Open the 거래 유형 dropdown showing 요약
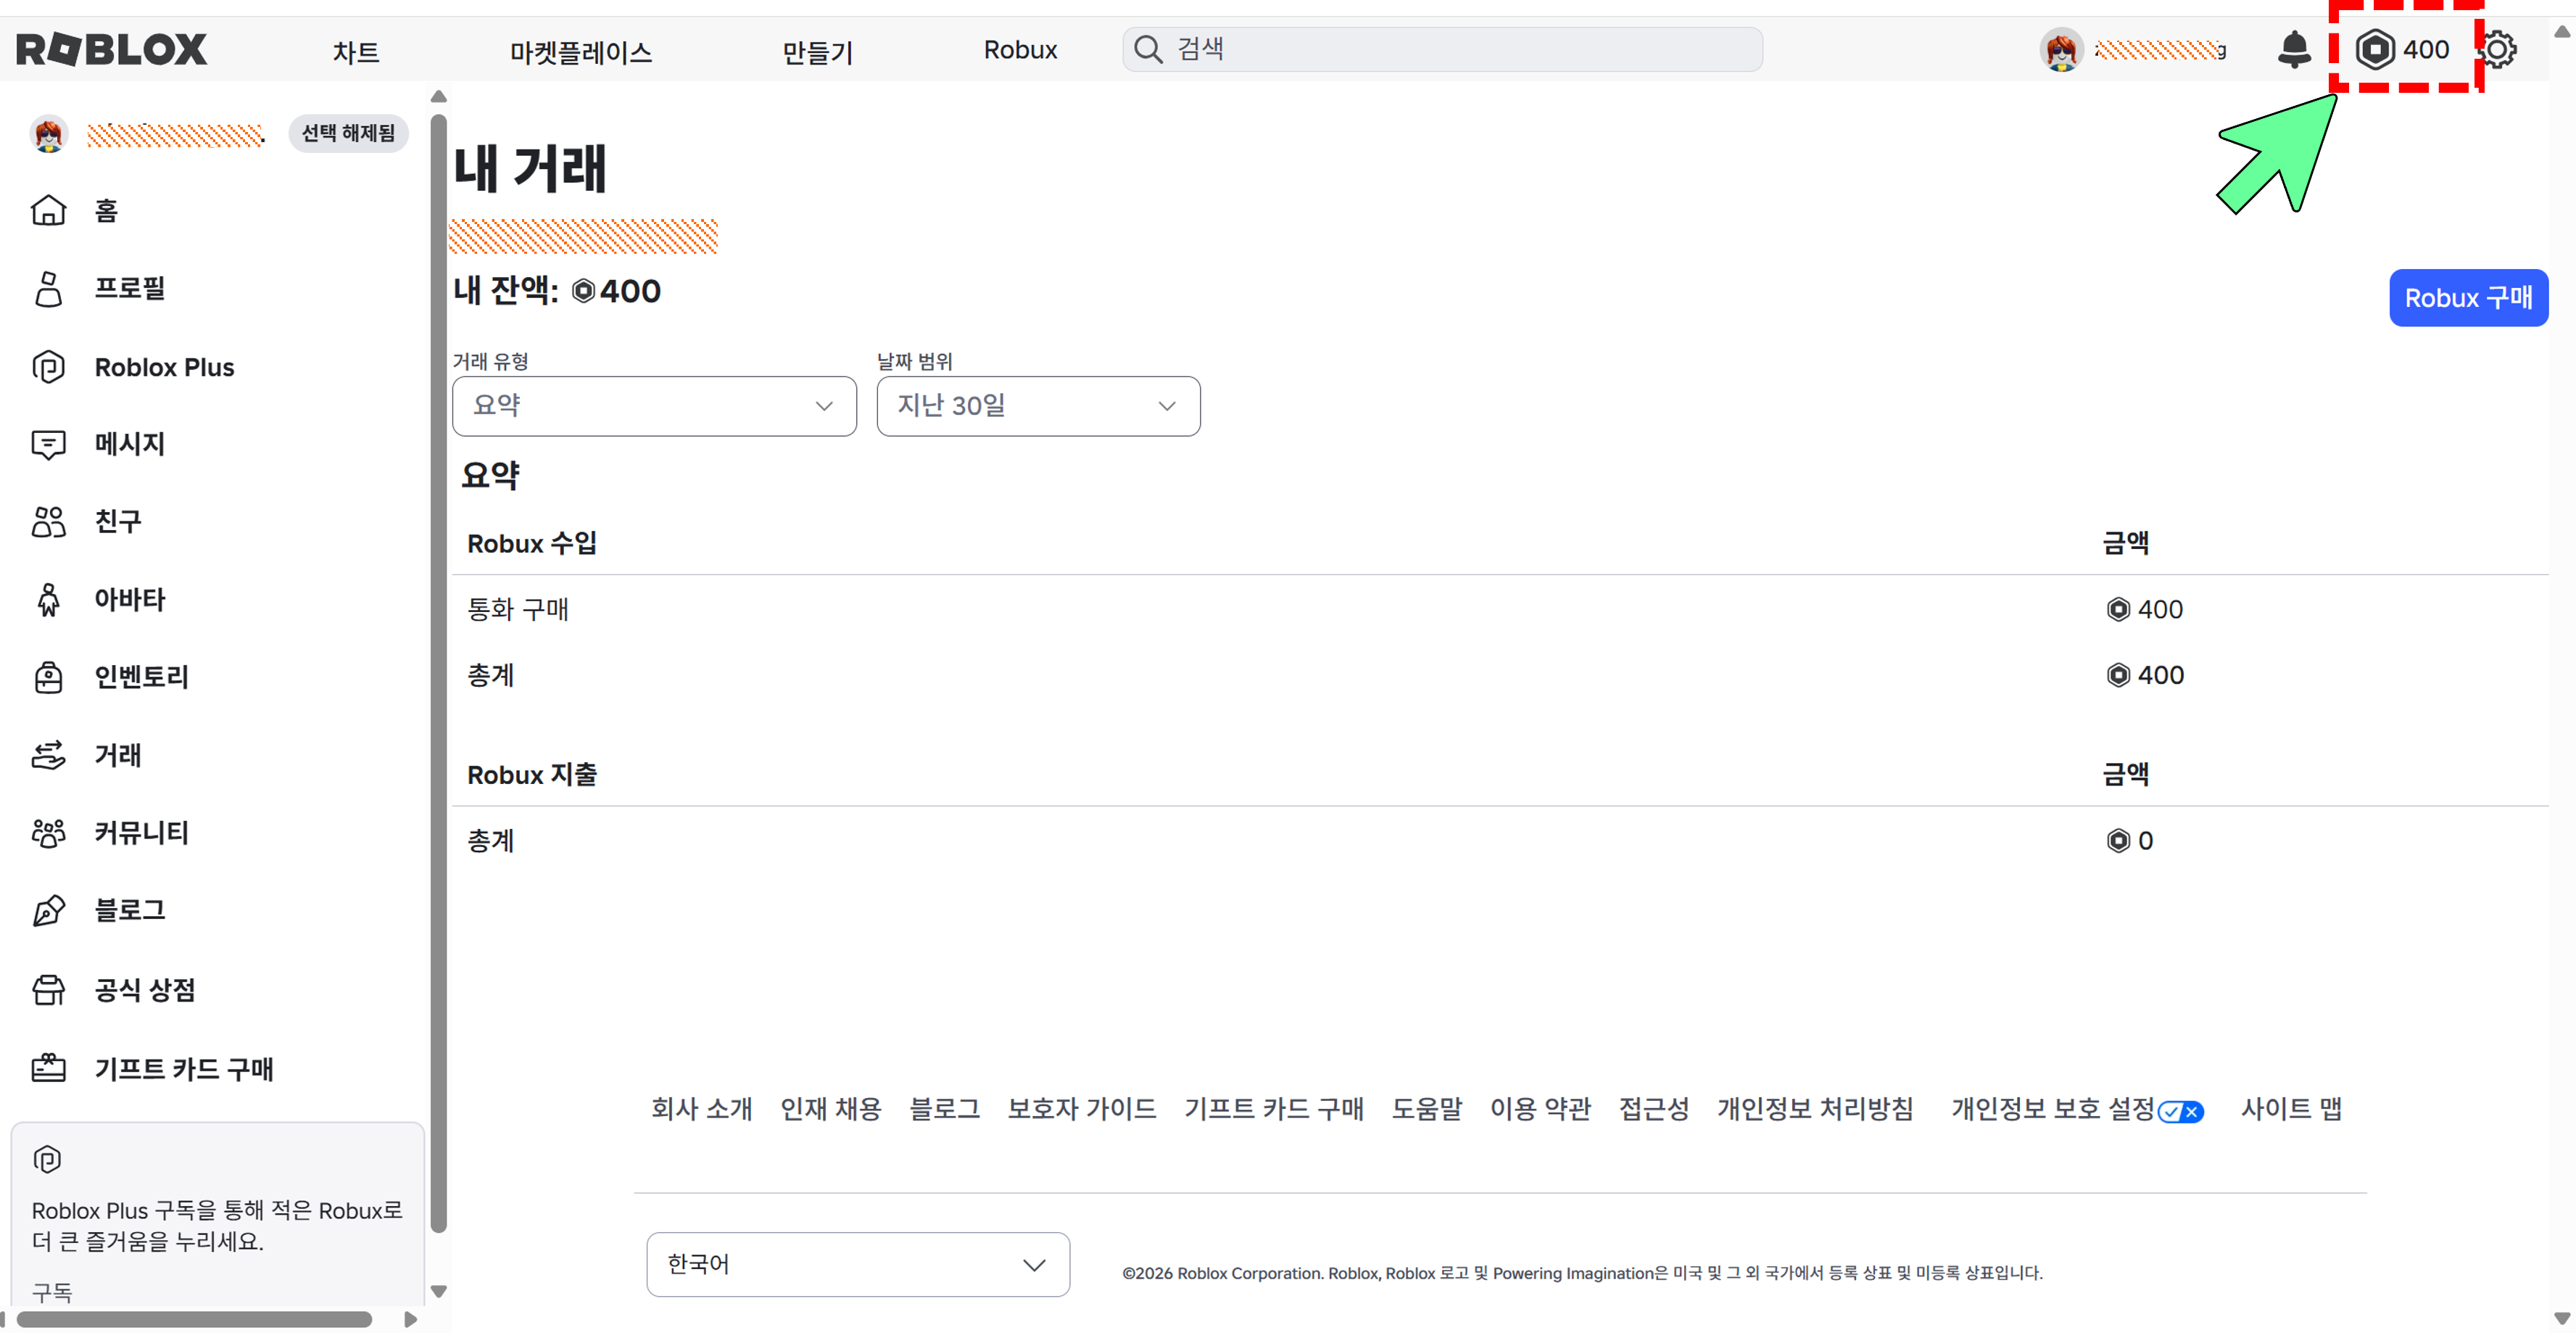The height and width of the screenshot is (1333, 2576). pos(654,406)
